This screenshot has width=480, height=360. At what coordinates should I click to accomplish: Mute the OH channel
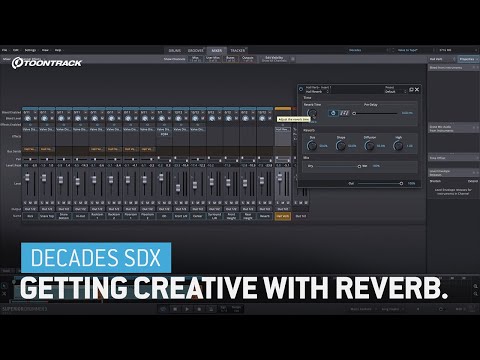click(x=164, y=203)
